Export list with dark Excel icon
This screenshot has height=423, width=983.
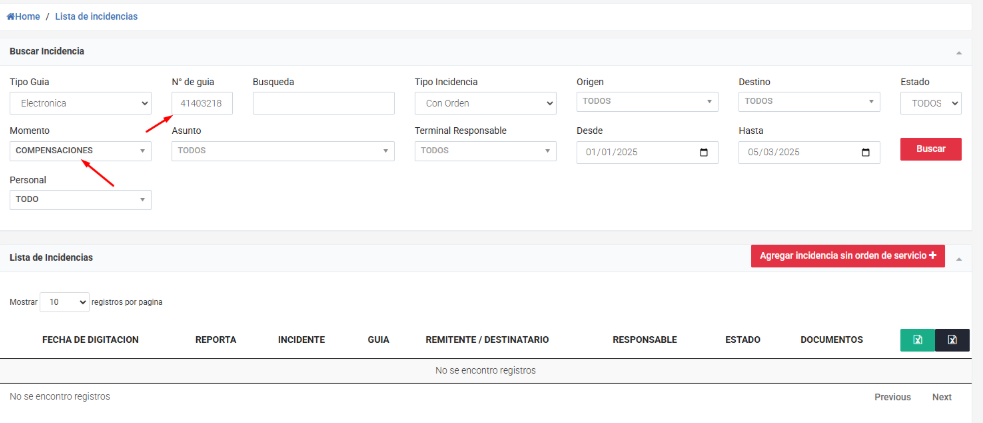tap(952, 340)
